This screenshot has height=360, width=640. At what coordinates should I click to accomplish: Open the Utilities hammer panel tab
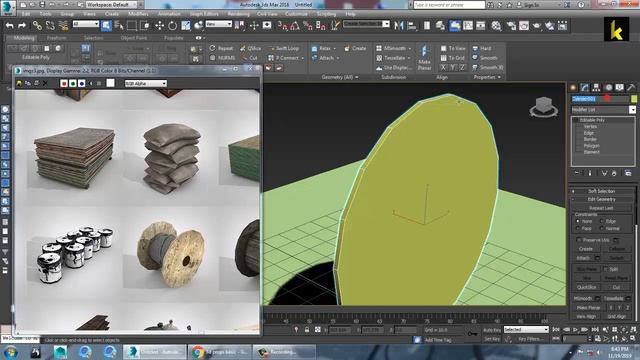click(631, 87)
